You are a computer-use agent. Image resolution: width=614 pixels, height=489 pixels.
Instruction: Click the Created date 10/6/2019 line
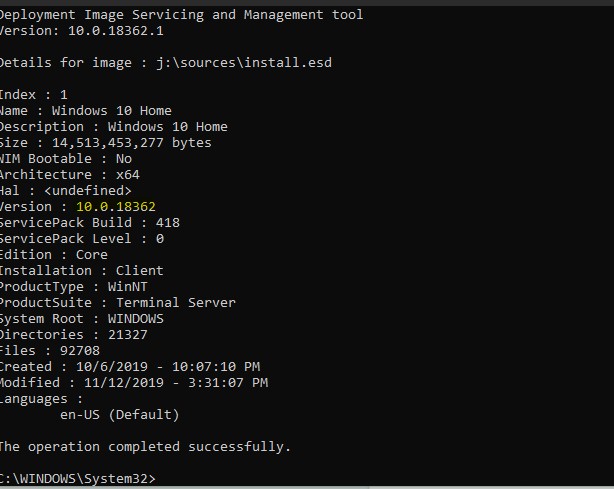[x=130, y=366]
